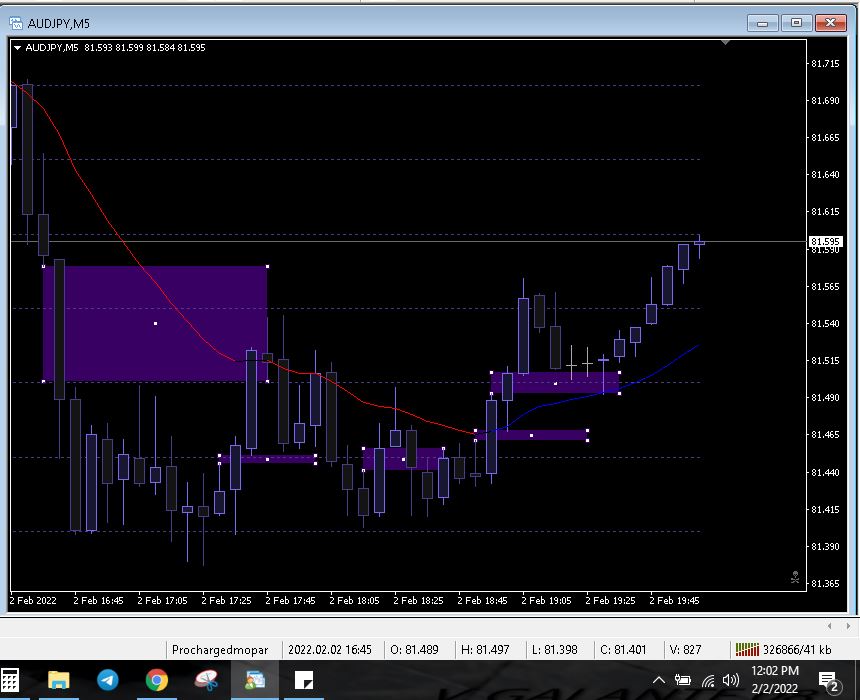The width and height of the screenshot is (860, 700).
Task: Open File Explorer from the taskbar
Action: (x=59, y=680)
